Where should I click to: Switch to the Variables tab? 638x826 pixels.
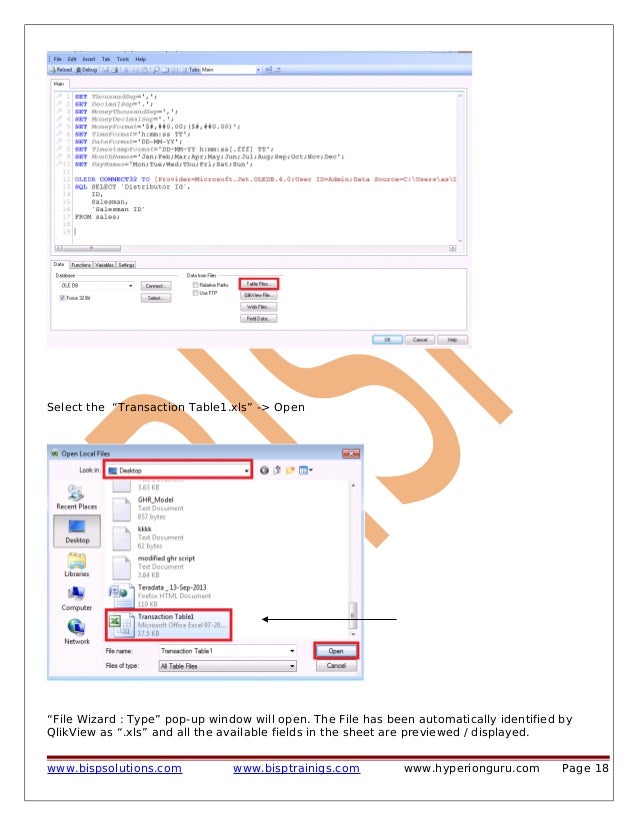click(104, 265)
